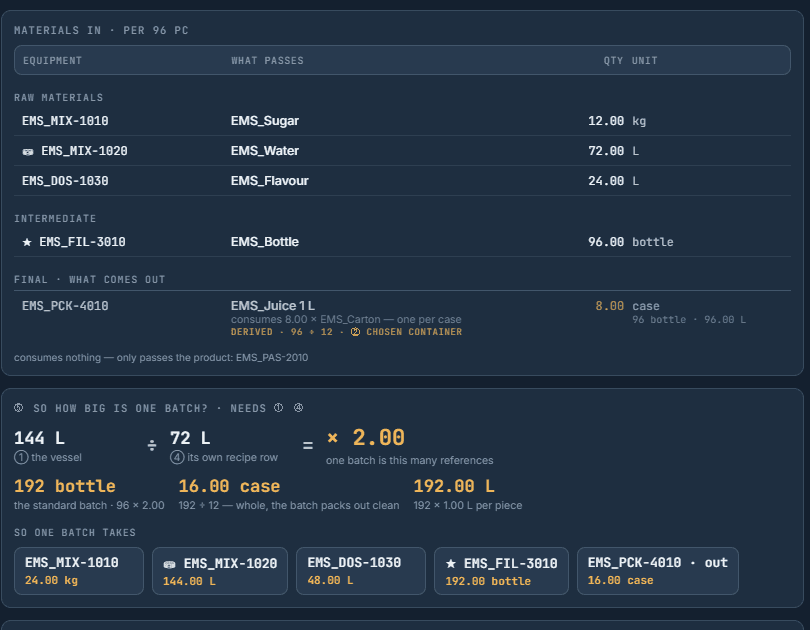810x630 pixels.
Task: Click the star icon in the EMS_Bottle table row
Action: tap(27, 242)
